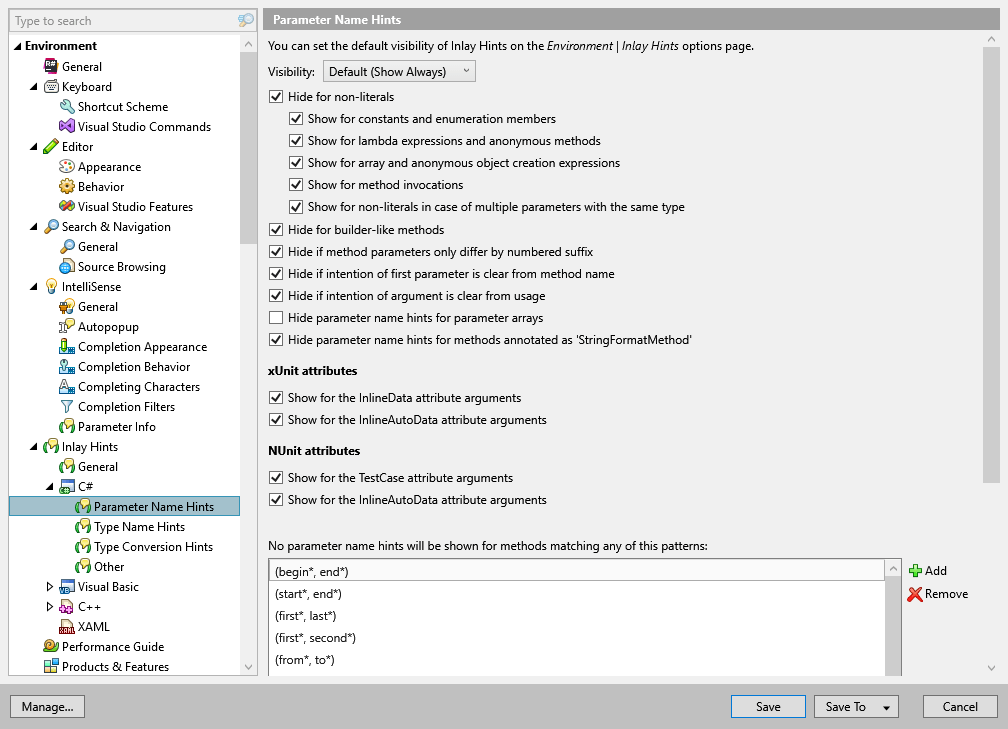Toggle Show for lambda expressions checkbox
Image resolution: width=1008 pixels, height=729 pixels.
[296, 140]
